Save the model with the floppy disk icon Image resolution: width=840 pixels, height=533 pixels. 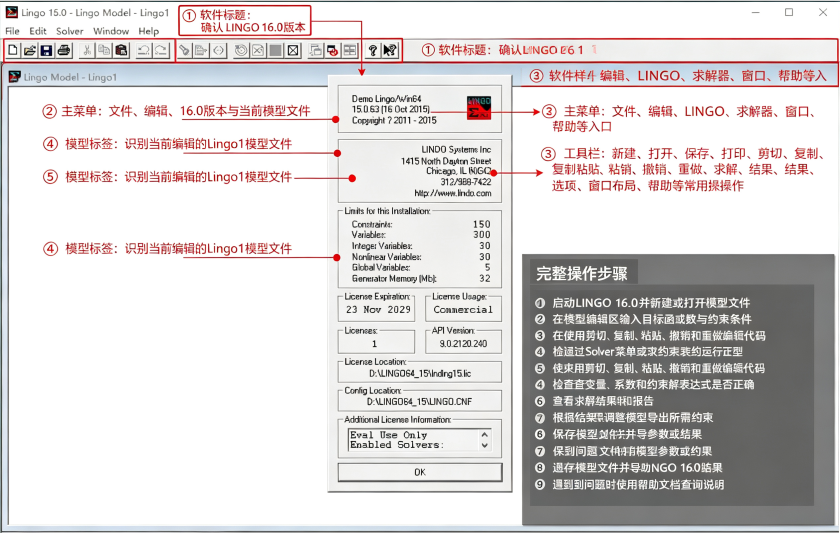point(46,50)
